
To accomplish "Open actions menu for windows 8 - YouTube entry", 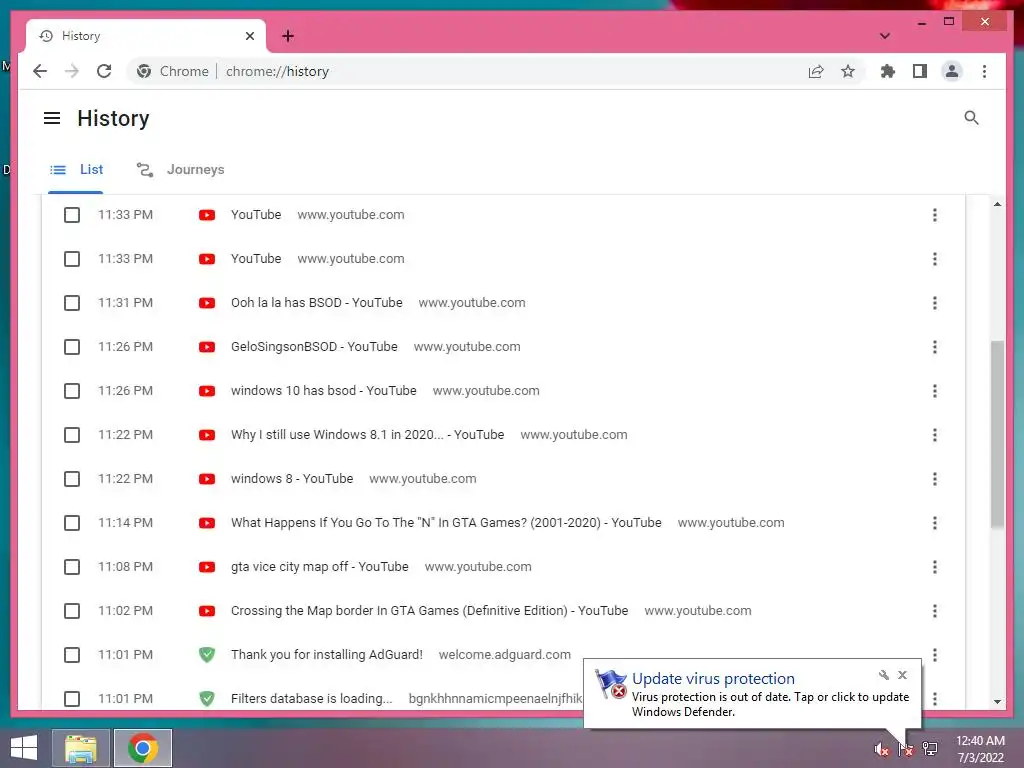I will [935, 479].
